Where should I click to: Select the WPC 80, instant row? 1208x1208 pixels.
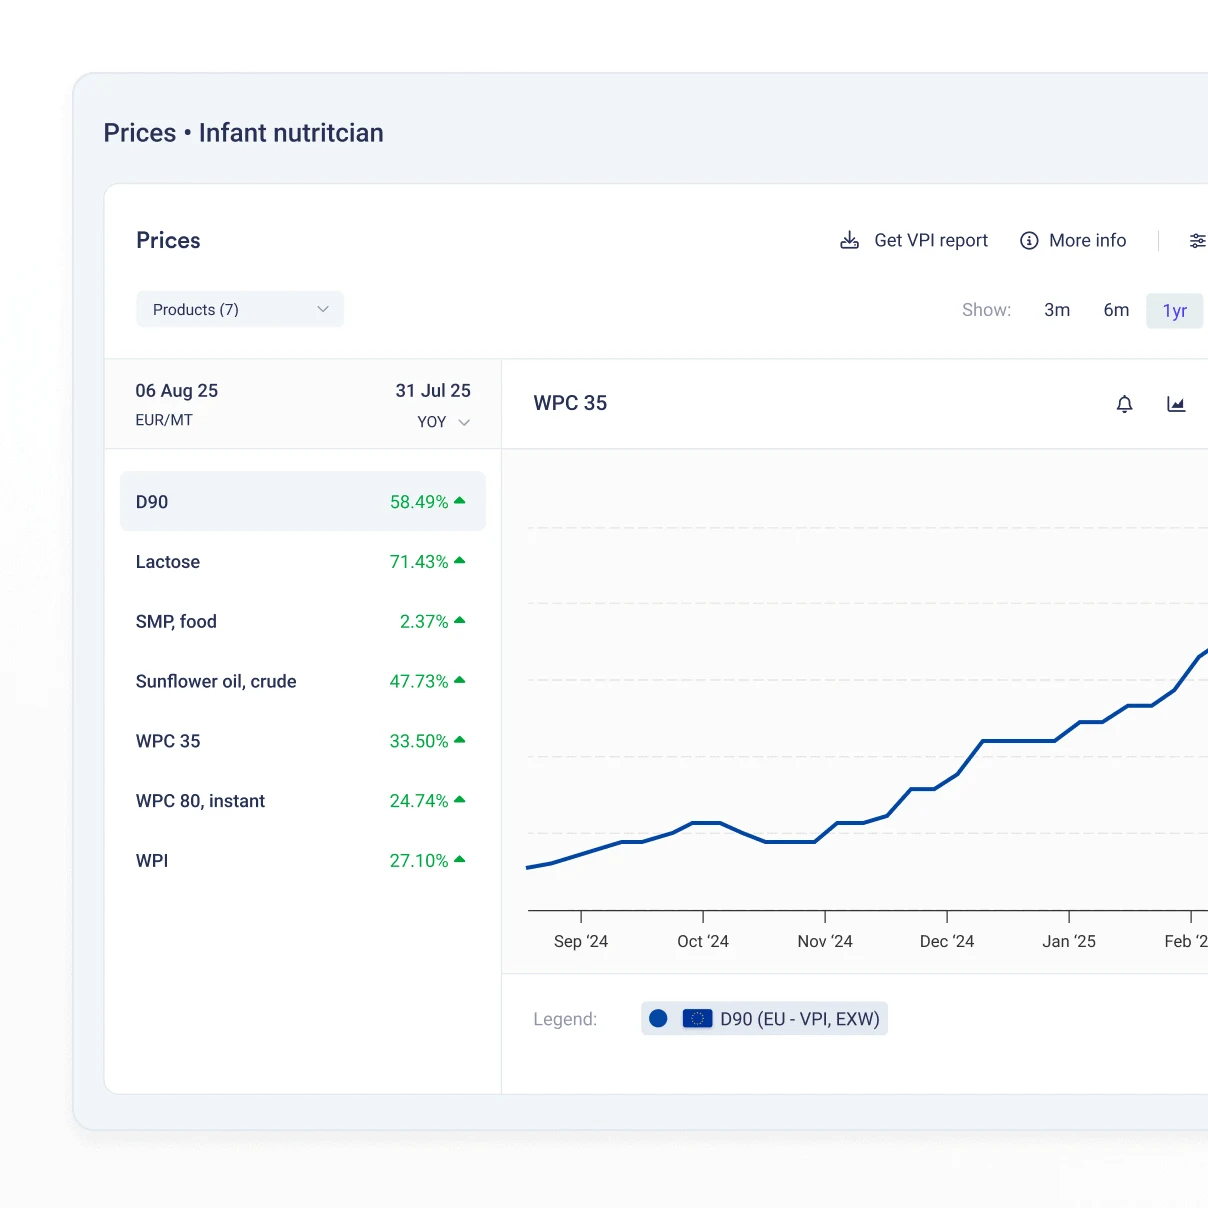click(303, 801)
